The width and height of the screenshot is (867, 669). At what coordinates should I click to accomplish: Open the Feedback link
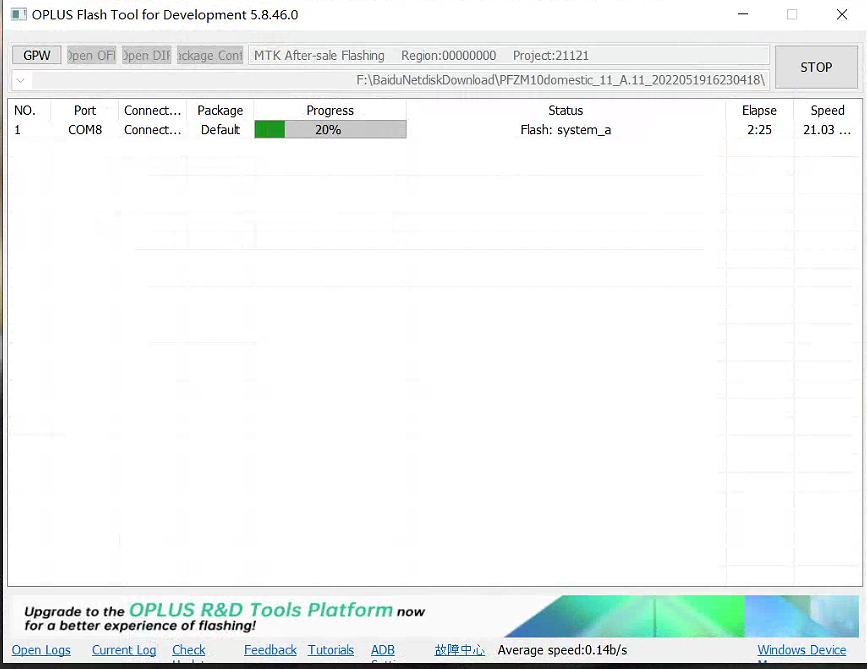[270, 650]
